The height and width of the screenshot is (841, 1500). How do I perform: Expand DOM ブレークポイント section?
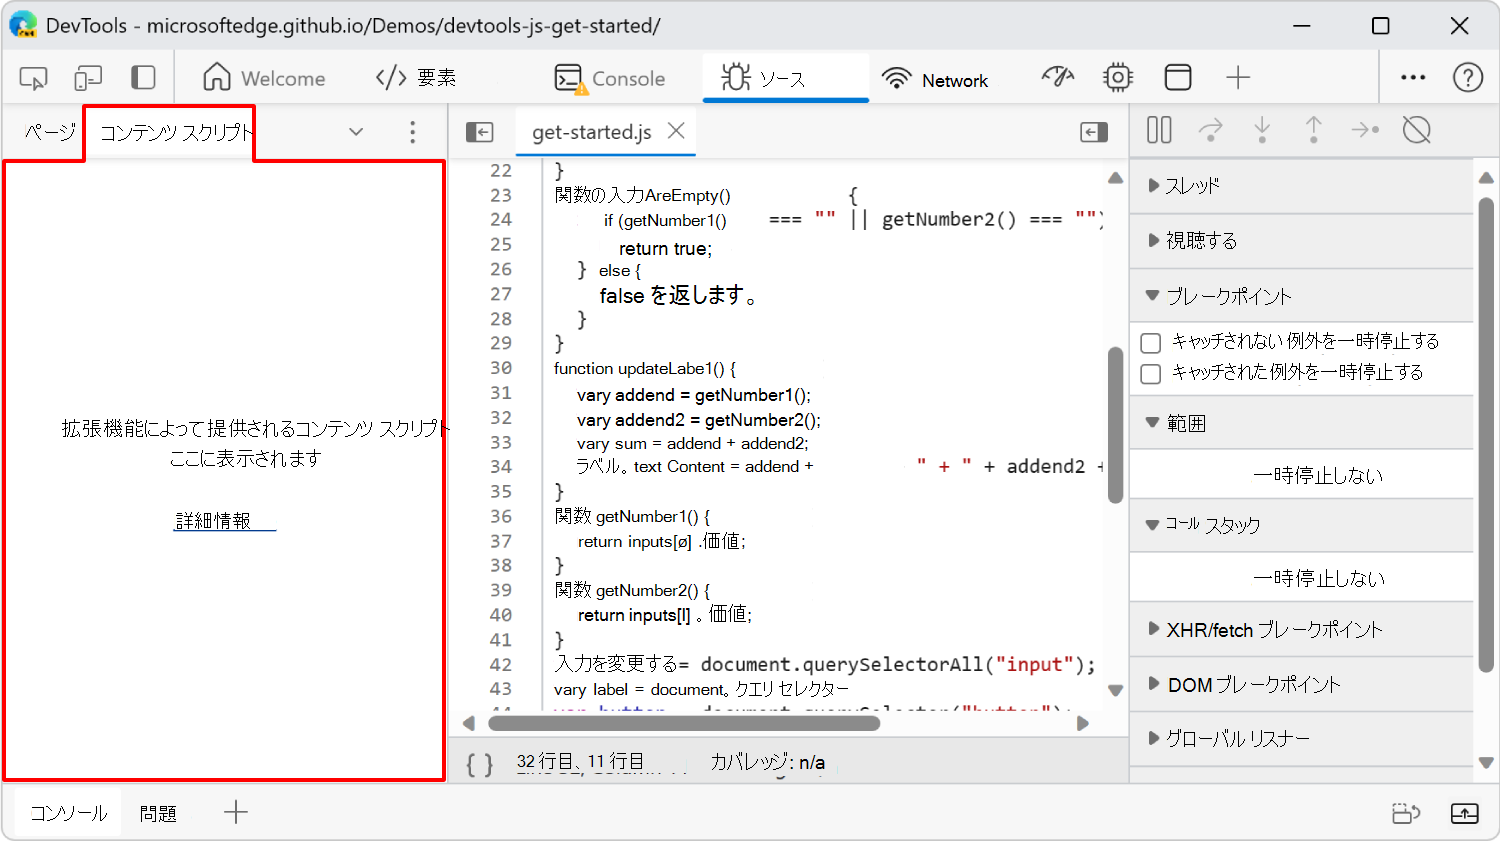pos(1302,685)
